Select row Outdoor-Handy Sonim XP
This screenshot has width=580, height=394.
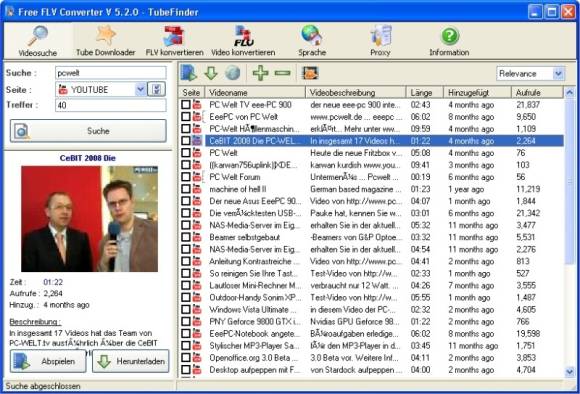[x=371, y=297]
